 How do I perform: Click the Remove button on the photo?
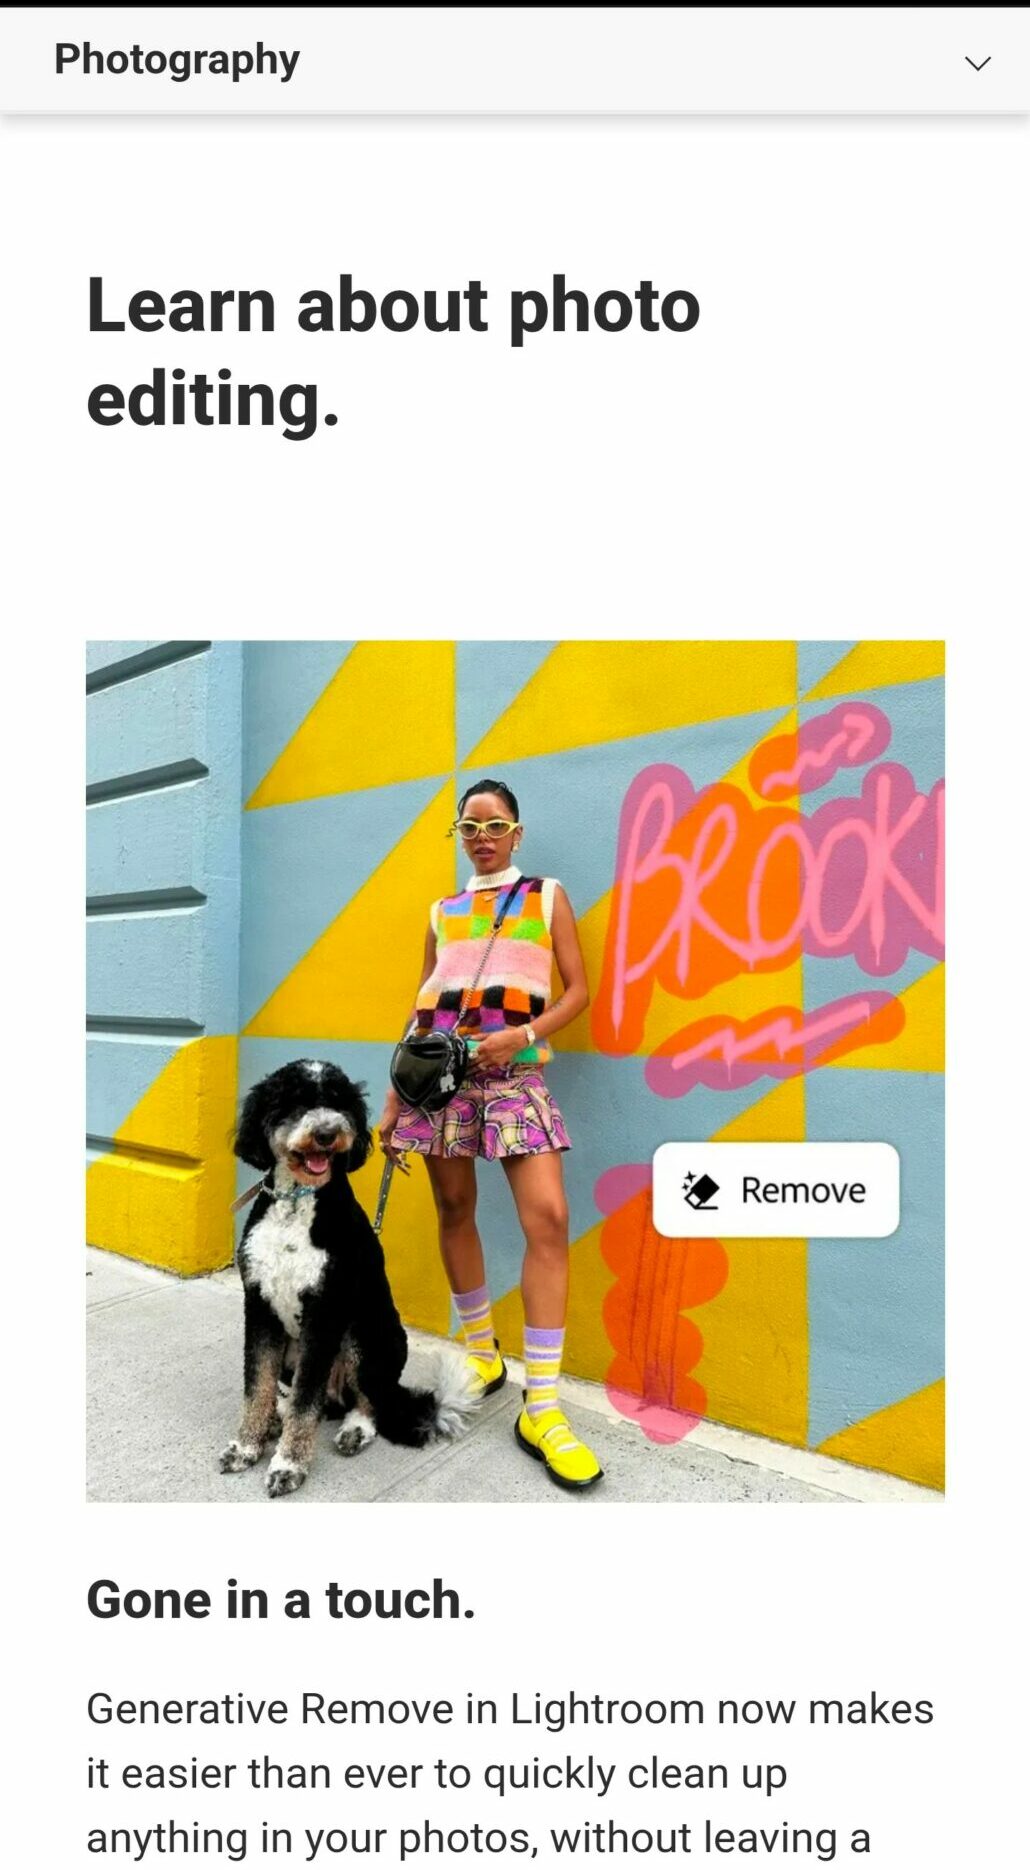[775, 1190]
